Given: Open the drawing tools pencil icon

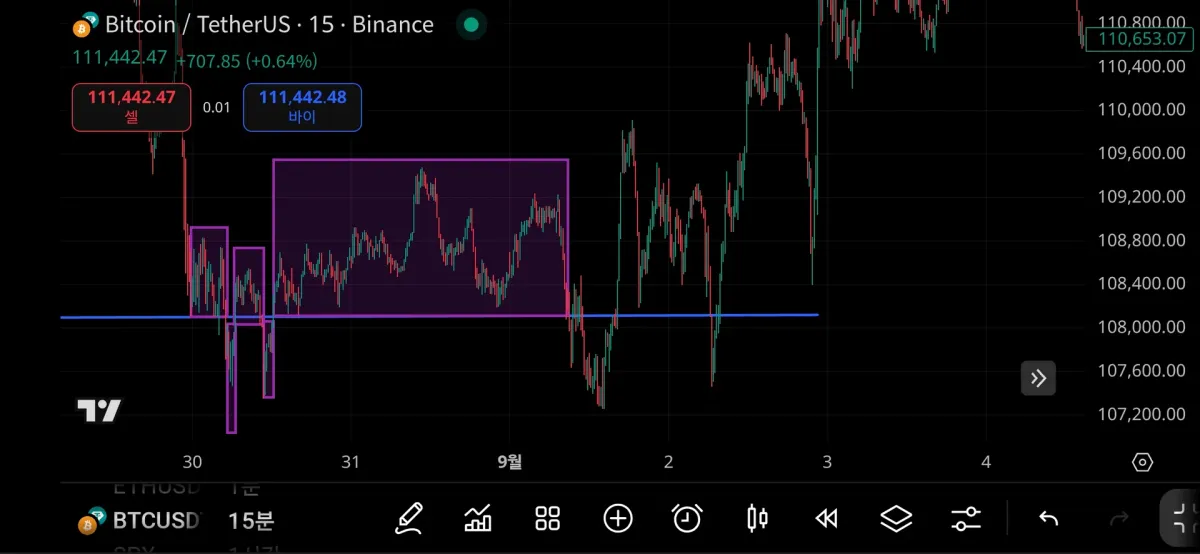Looking at the screenshot, I should tap(408, 518).
